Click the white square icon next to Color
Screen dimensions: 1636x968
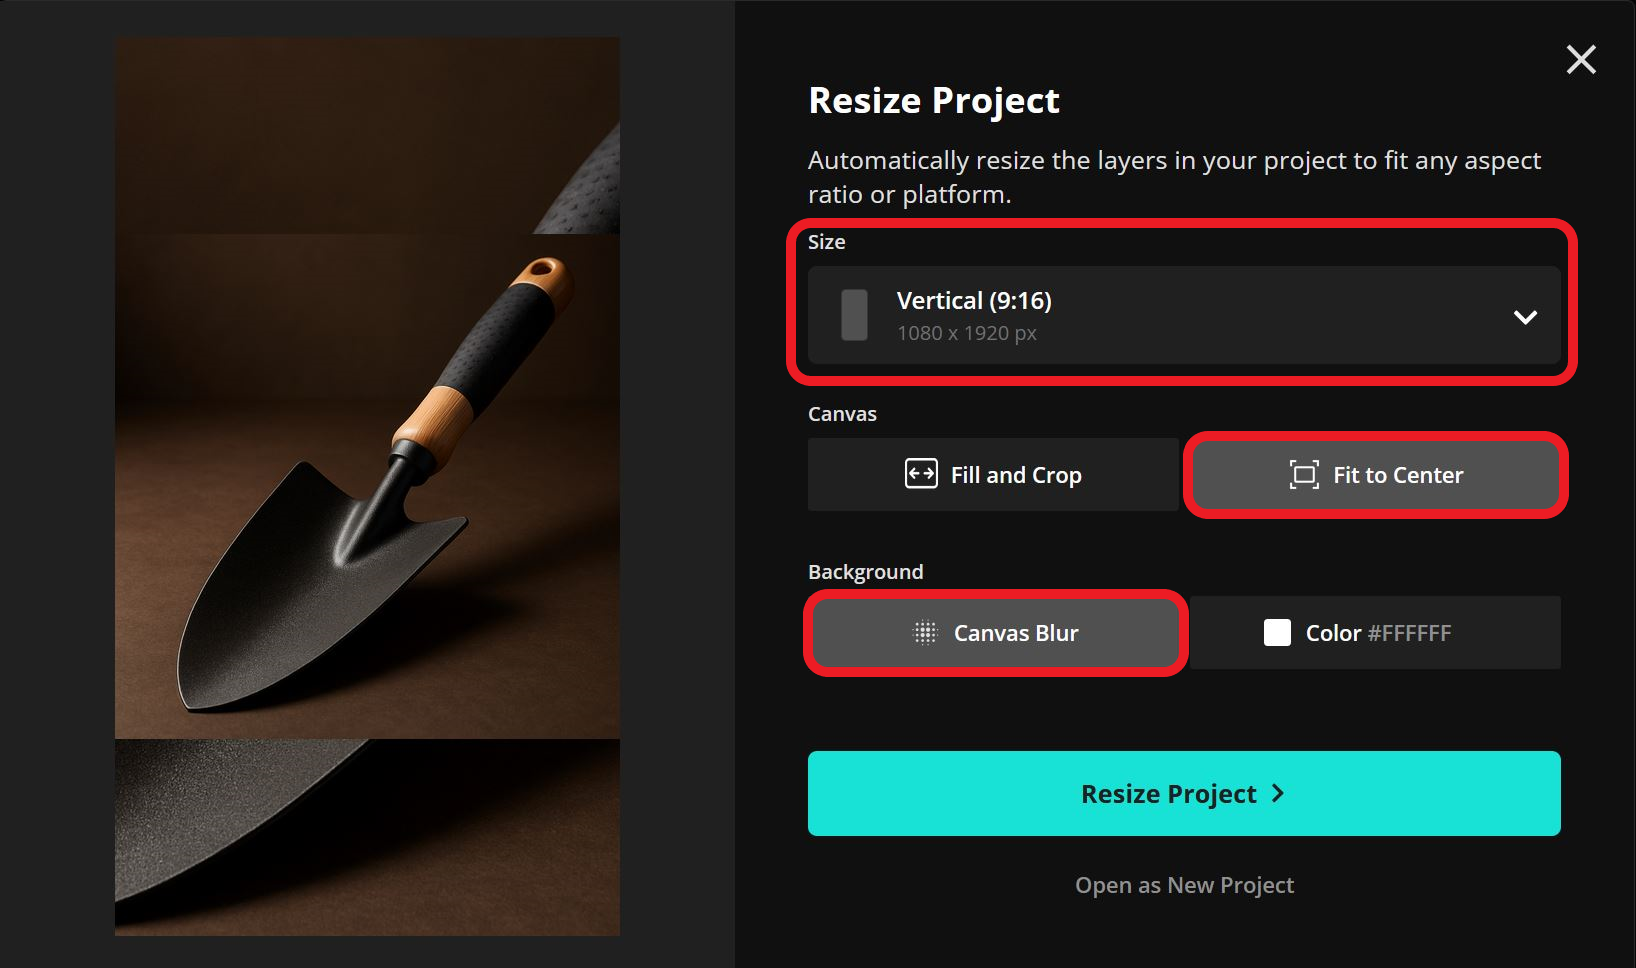[1277, 632]
